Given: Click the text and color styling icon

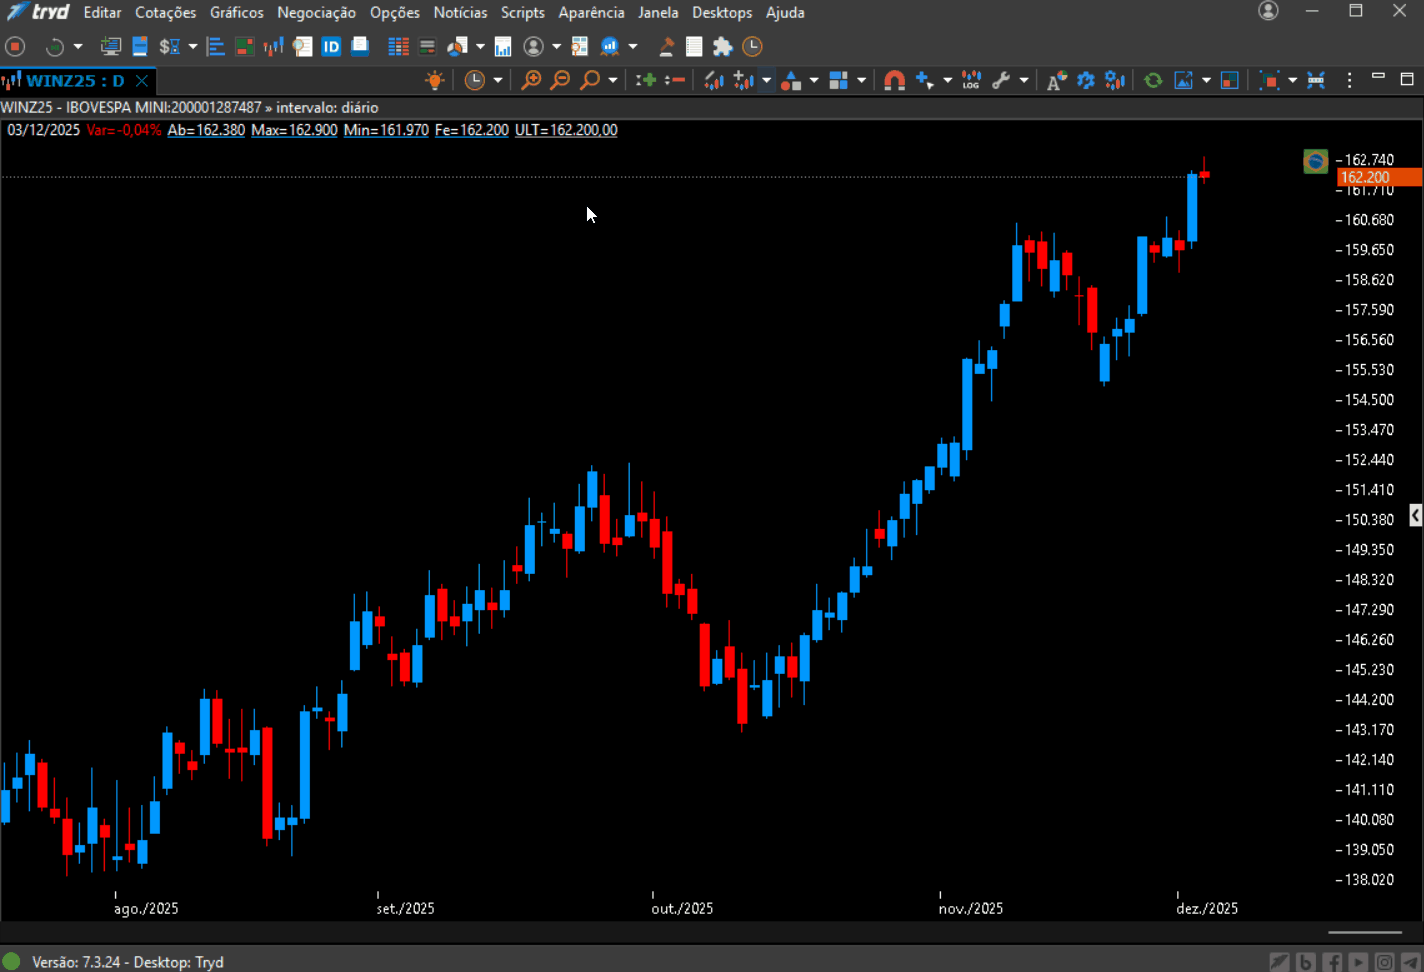Looking at the screenshot, I should pyautogui.click(x=1056, y=81).
